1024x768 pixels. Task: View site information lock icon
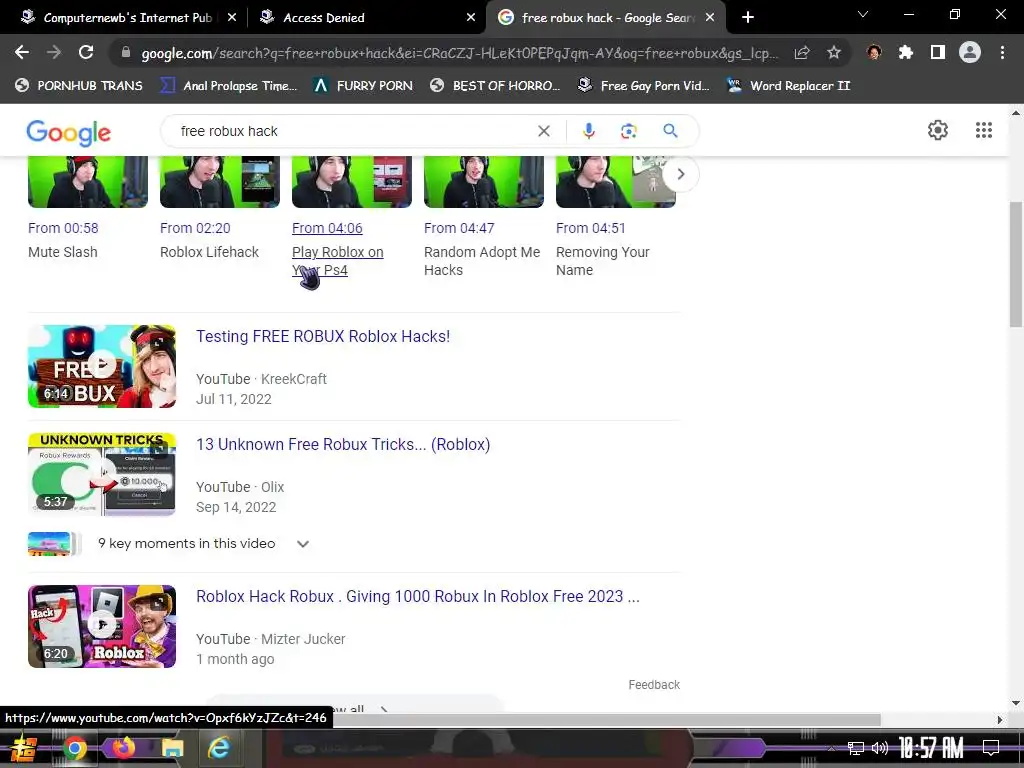[126, 53]
